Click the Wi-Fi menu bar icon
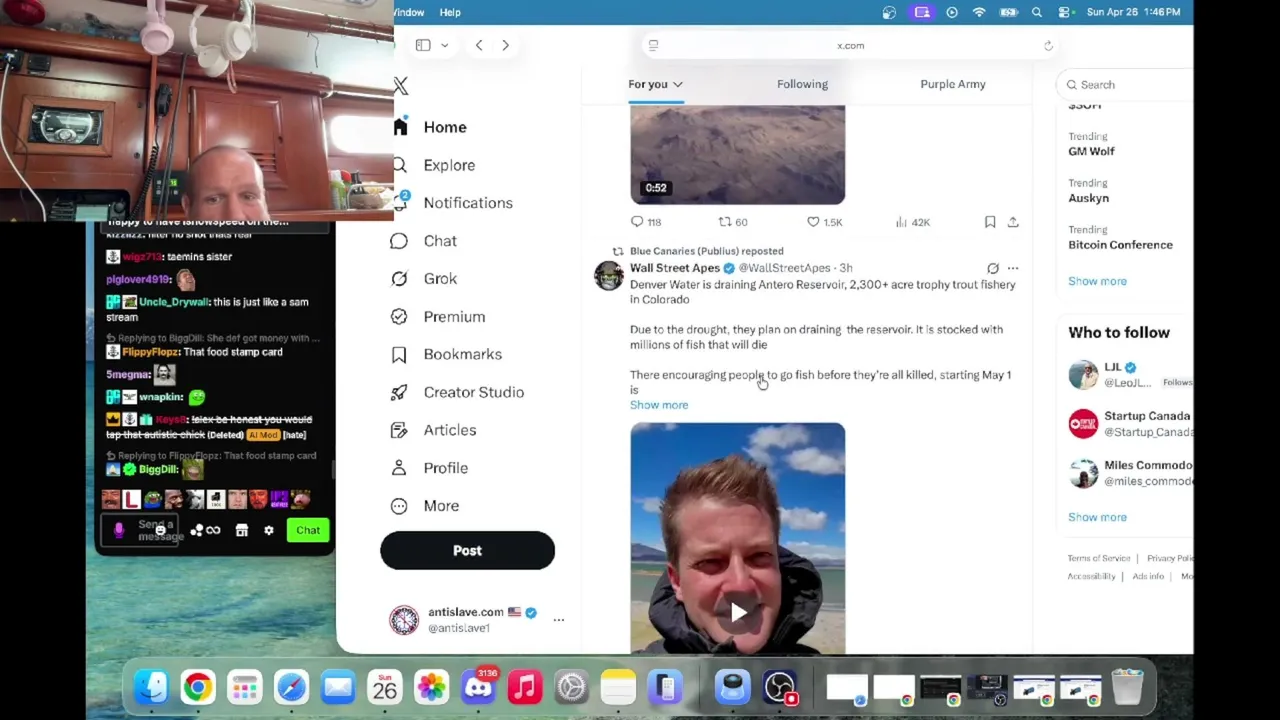The height and width of the screenshot is (720, 1280). (x=979, y=12)
